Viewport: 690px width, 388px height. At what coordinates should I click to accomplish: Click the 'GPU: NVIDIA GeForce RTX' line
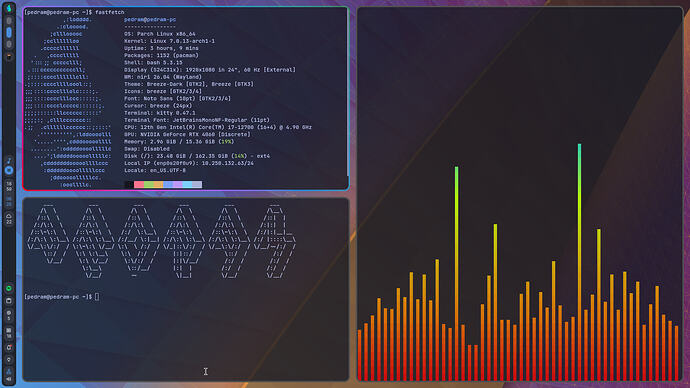[x=187, y=134]
